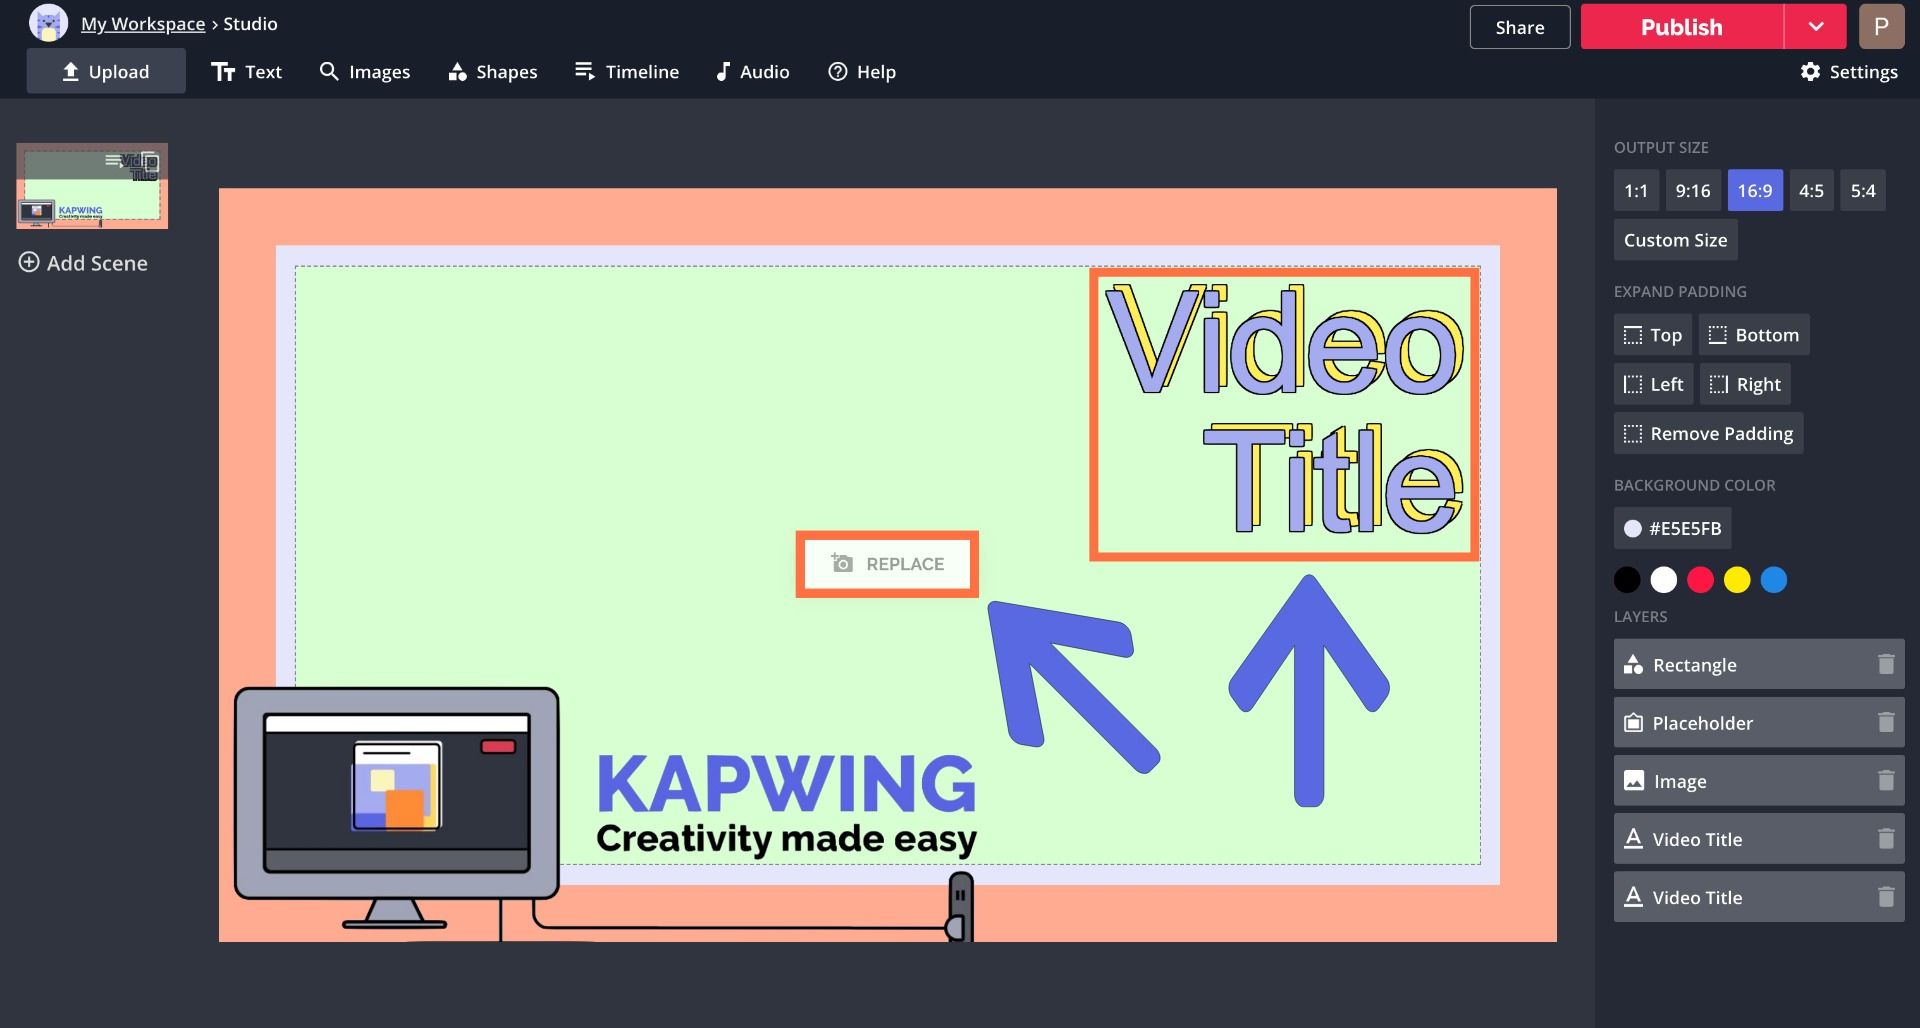
Task: Click the Remove Padding button
Action: coord(1709,433)
